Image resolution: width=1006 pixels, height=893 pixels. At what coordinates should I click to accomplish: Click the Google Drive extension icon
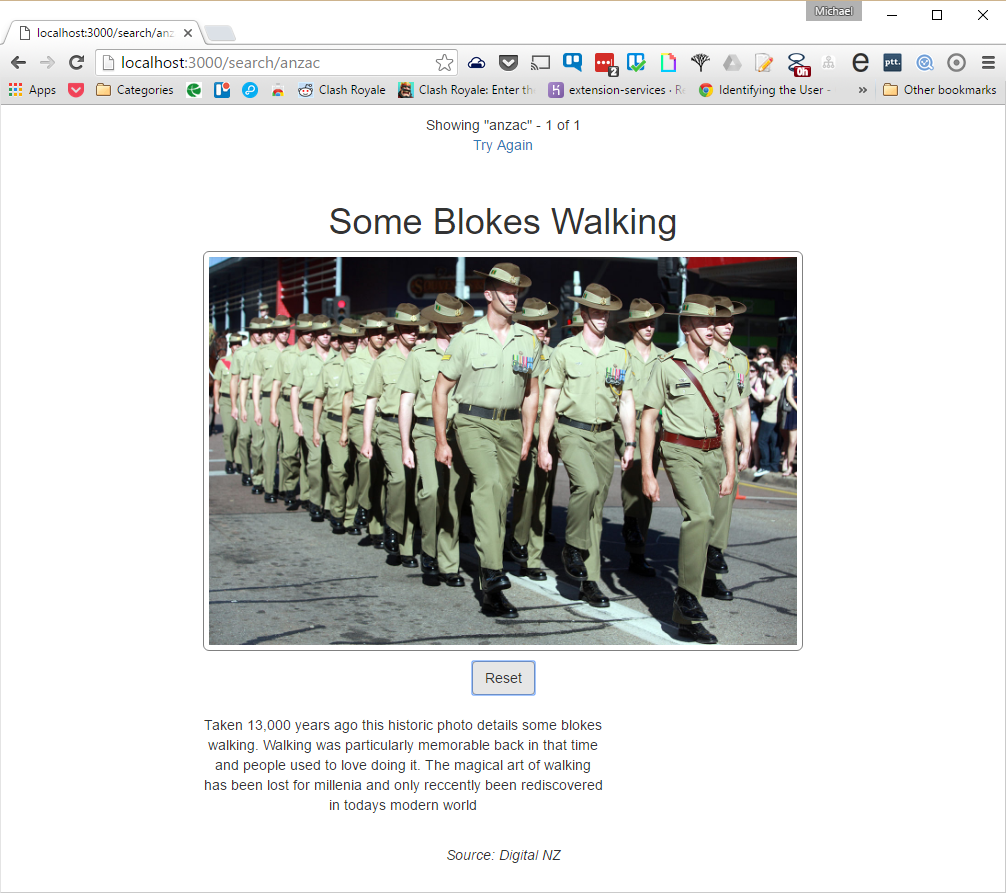732,62
